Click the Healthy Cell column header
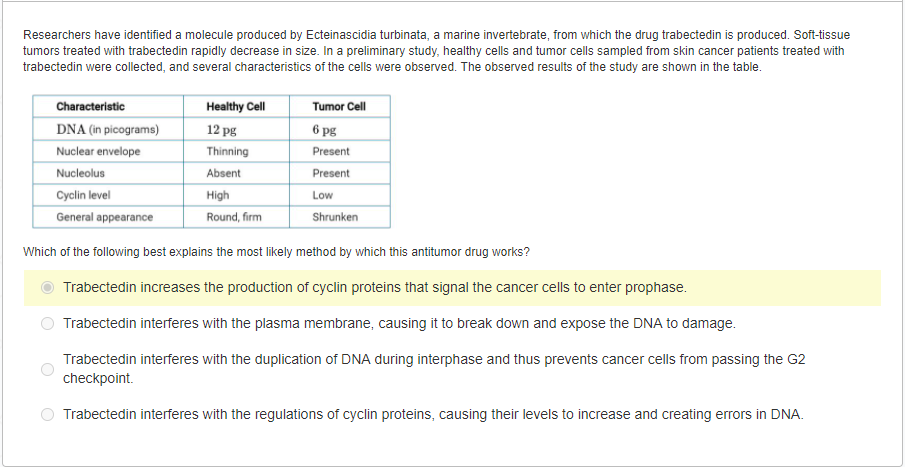Viewport: 905px width, 467px height. click(235, 107)
